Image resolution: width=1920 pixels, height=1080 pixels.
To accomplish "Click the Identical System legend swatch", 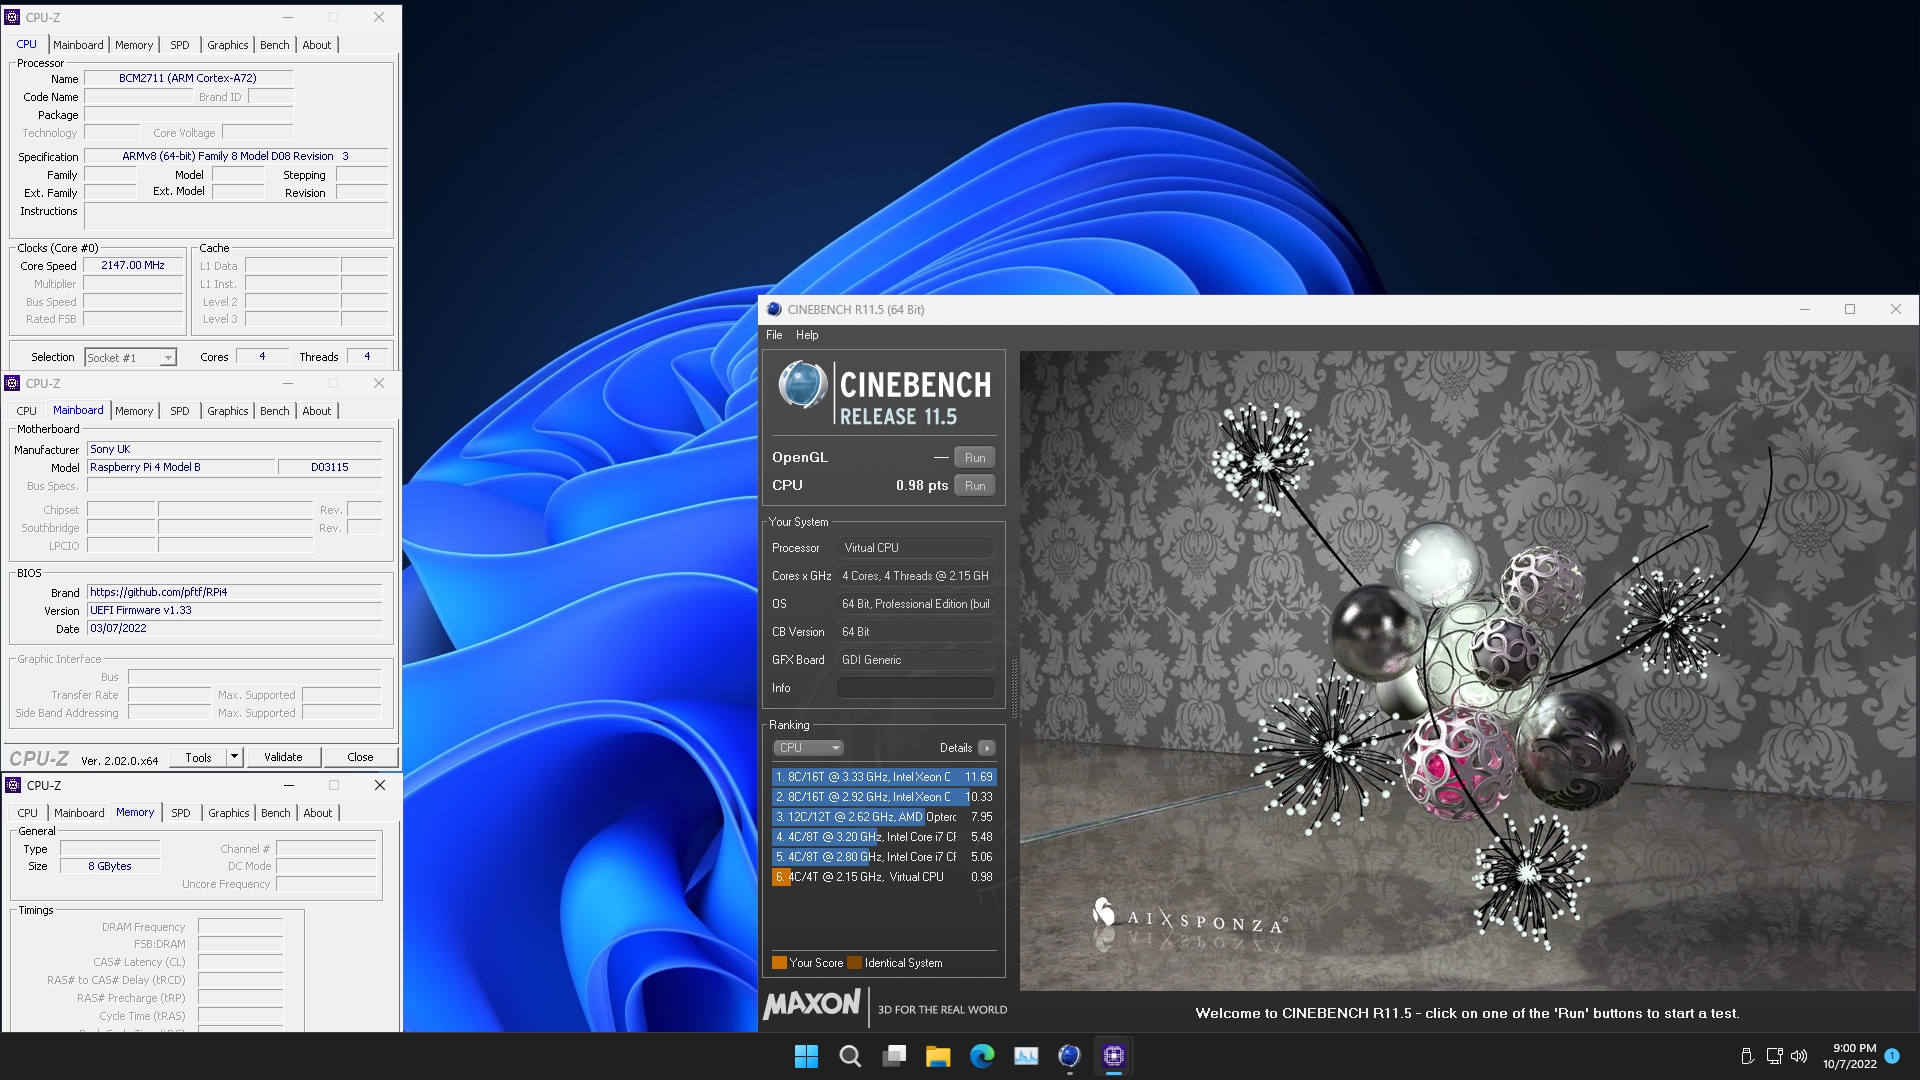I will [x=854, y=963].
